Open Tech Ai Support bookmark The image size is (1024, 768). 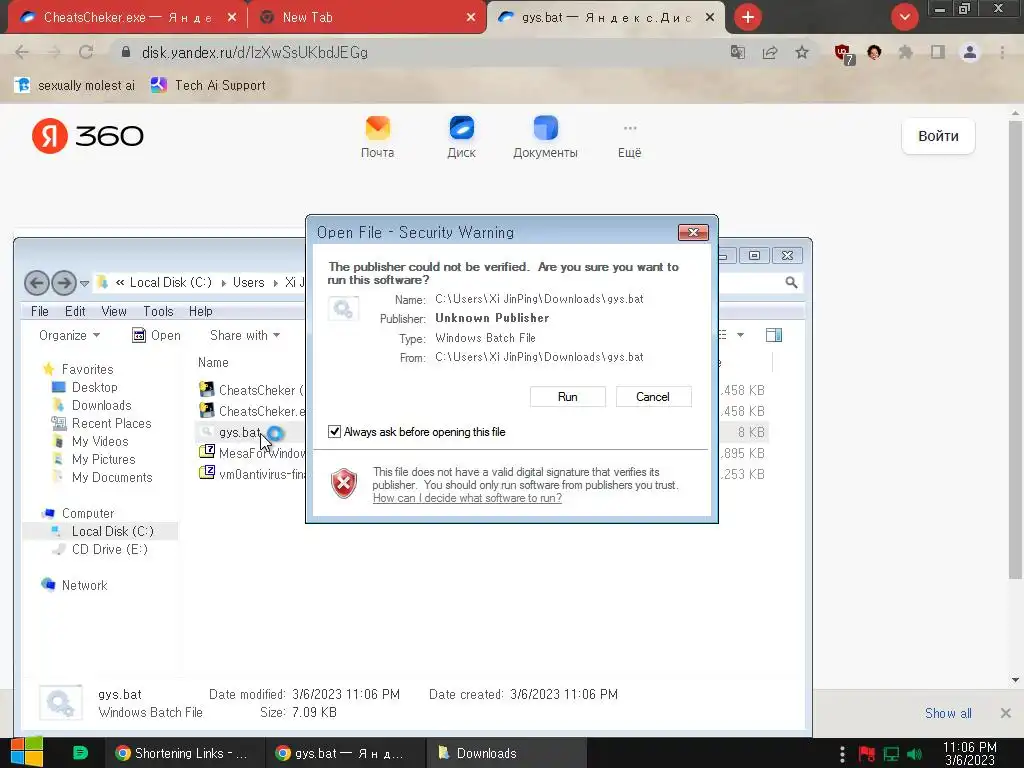[209, 85]
